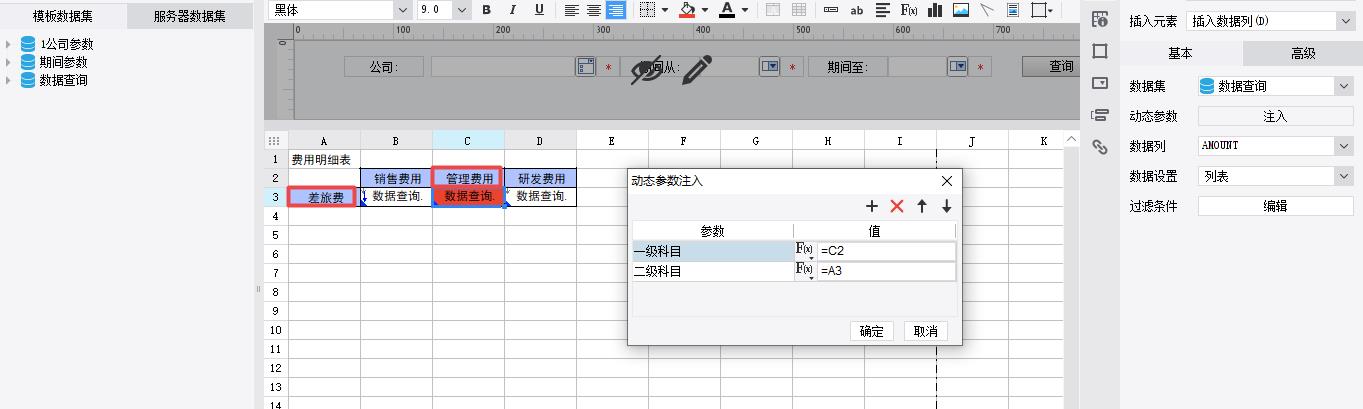The width and height of the screenshot is (1363, 409).
Task: Open cell attributes square icon in sidebar
Action: point(1100,51)
